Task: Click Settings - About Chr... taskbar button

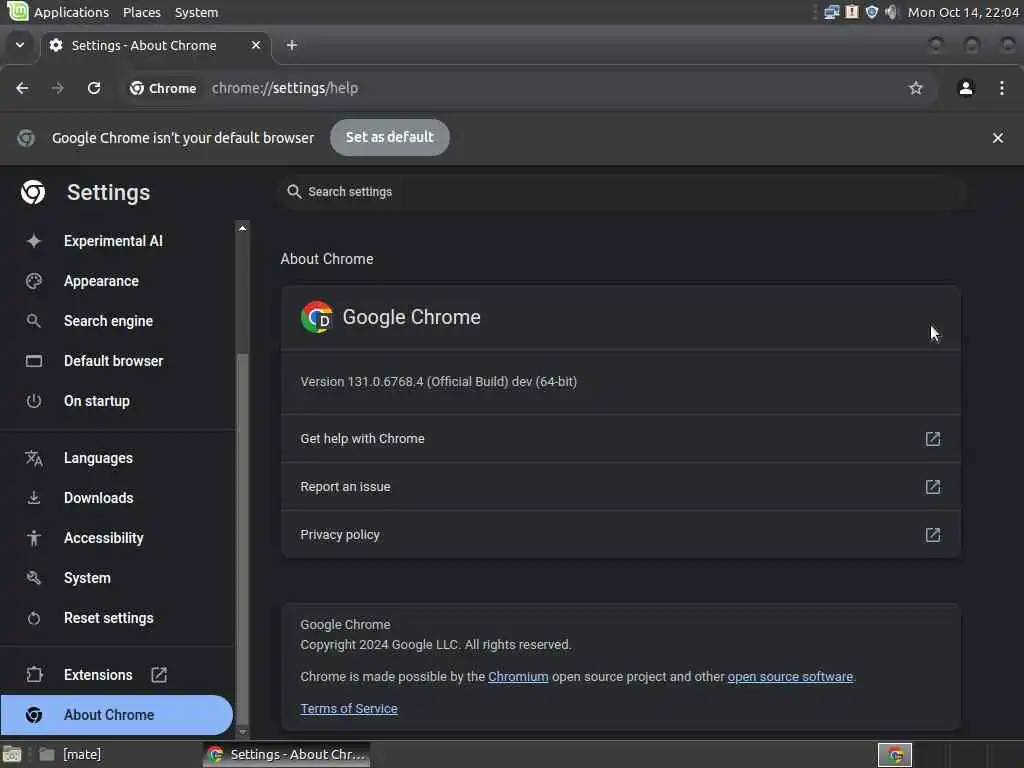Action: pos(287,755)
